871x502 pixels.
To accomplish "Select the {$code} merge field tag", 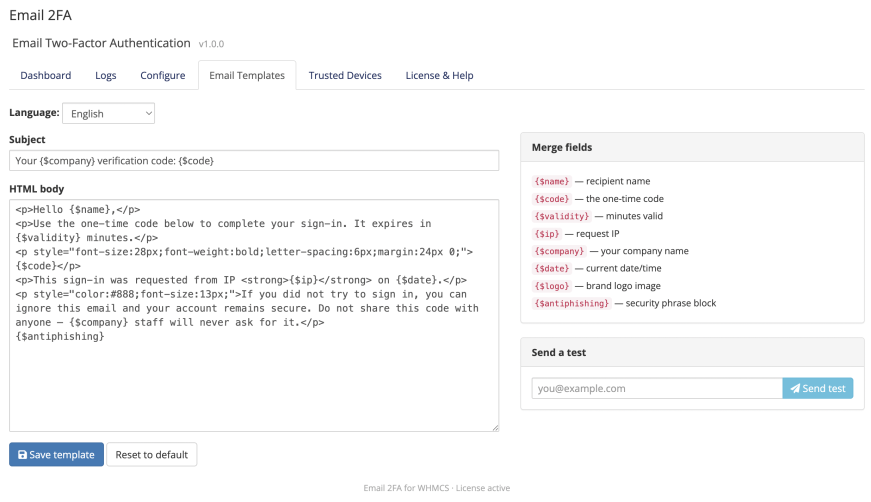I will pyautogui.click(x=552, y=199).
